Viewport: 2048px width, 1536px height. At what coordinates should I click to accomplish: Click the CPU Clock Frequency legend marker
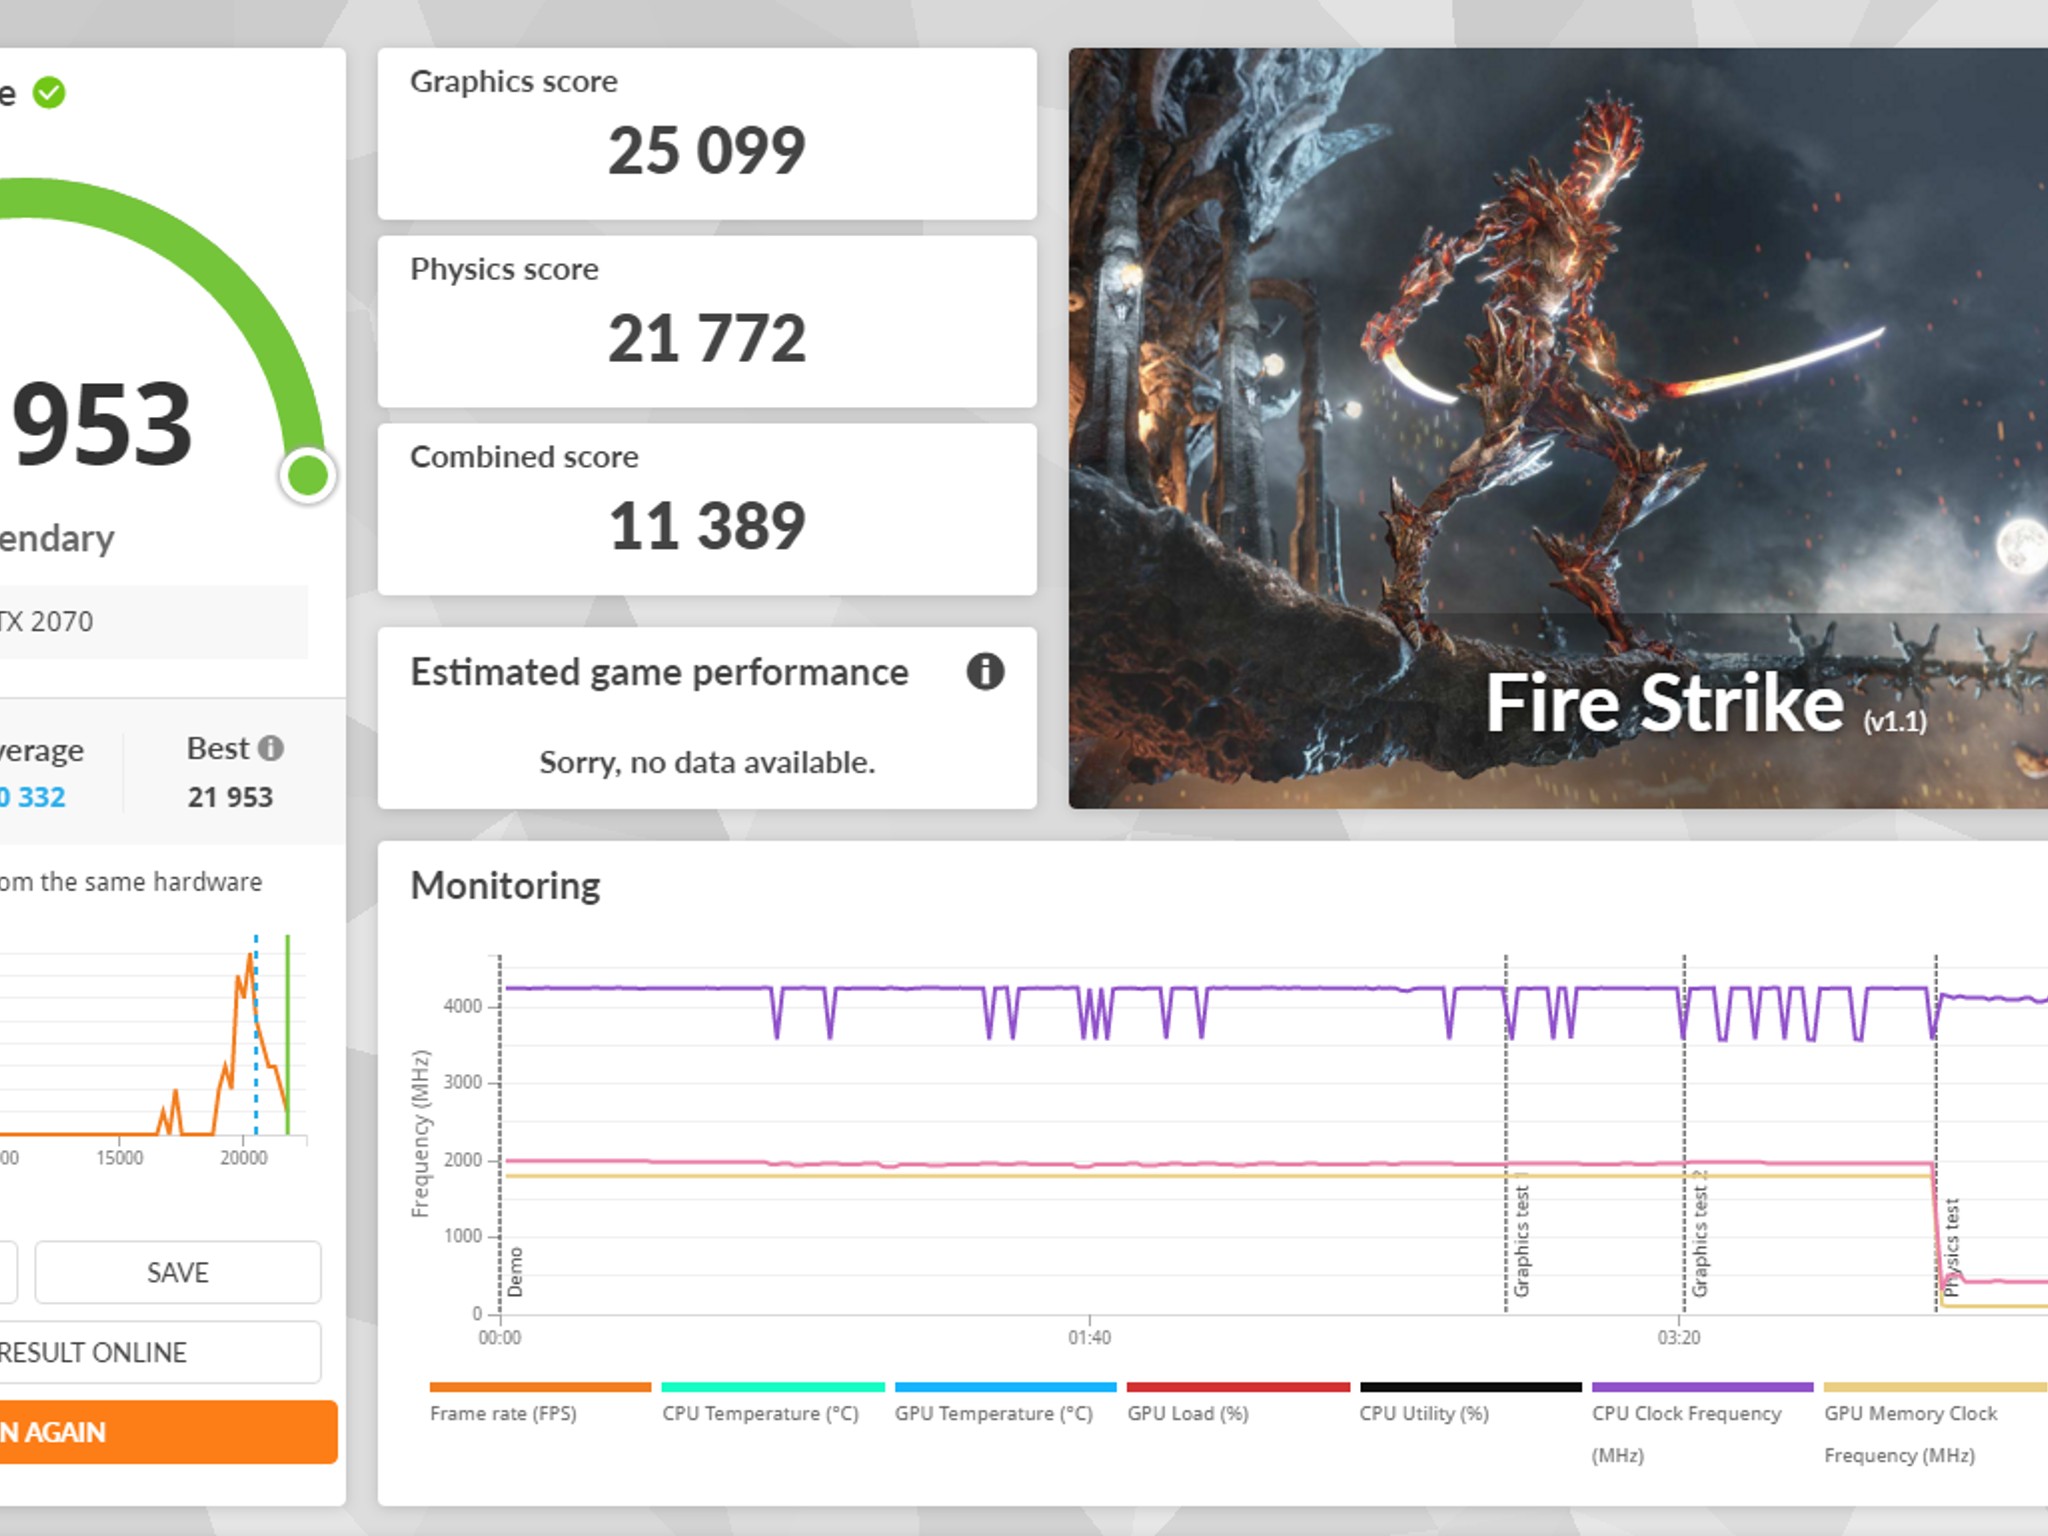pos(1703,1386)
